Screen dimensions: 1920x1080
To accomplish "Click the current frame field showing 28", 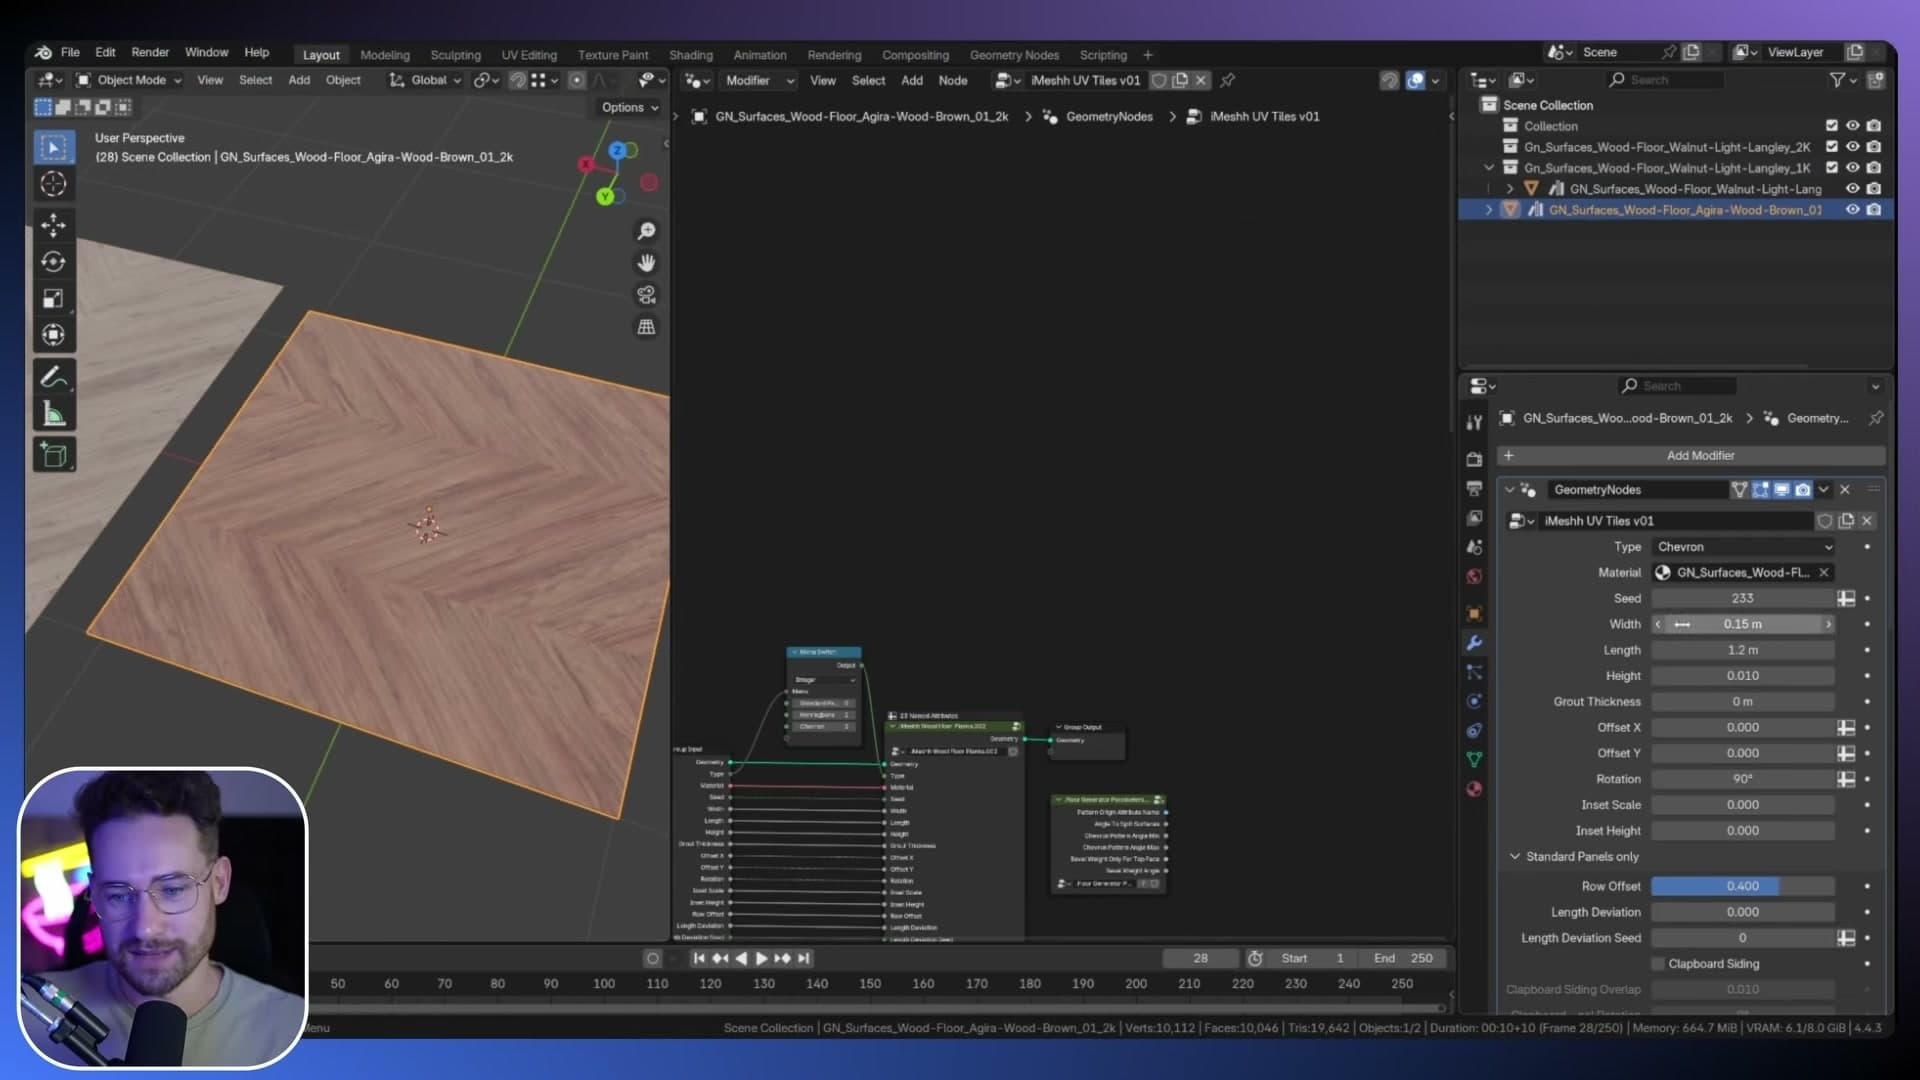I will [1200, 958].
